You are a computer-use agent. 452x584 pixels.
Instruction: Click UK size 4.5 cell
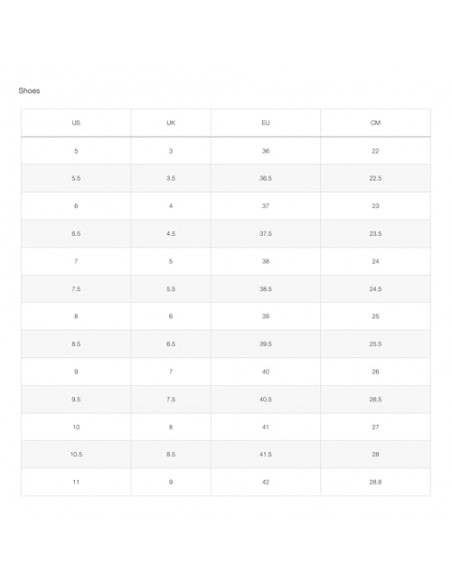[171, 234]
